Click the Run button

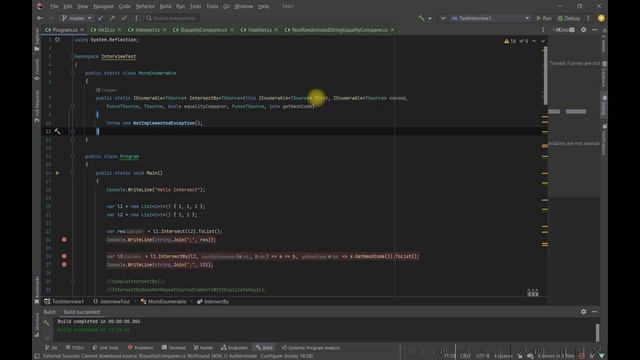(x=544, y=18)
